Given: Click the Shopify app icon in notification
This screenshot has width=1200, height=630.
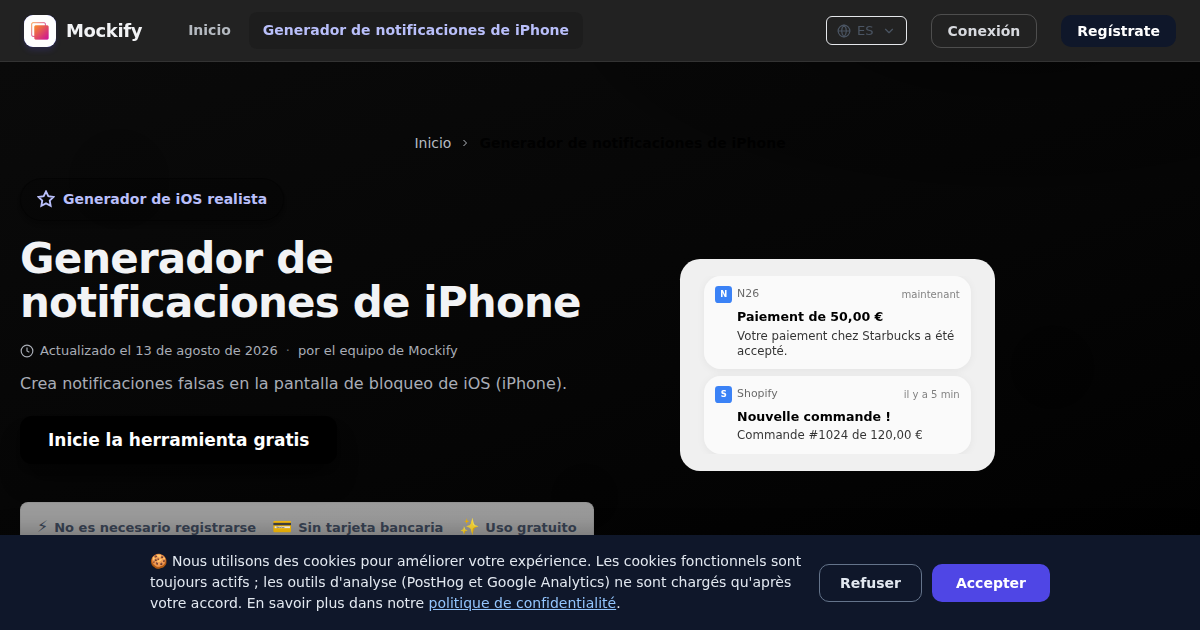Looking at the screenshot, I should (x=723, y=394).
